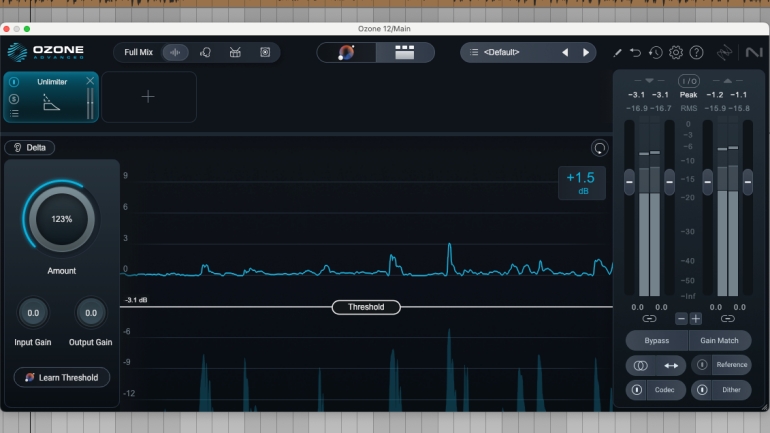The width and height of the screenshot is (770, 433).
Task: Toggle the I/O meter view
Action: (x=688, y=81)
